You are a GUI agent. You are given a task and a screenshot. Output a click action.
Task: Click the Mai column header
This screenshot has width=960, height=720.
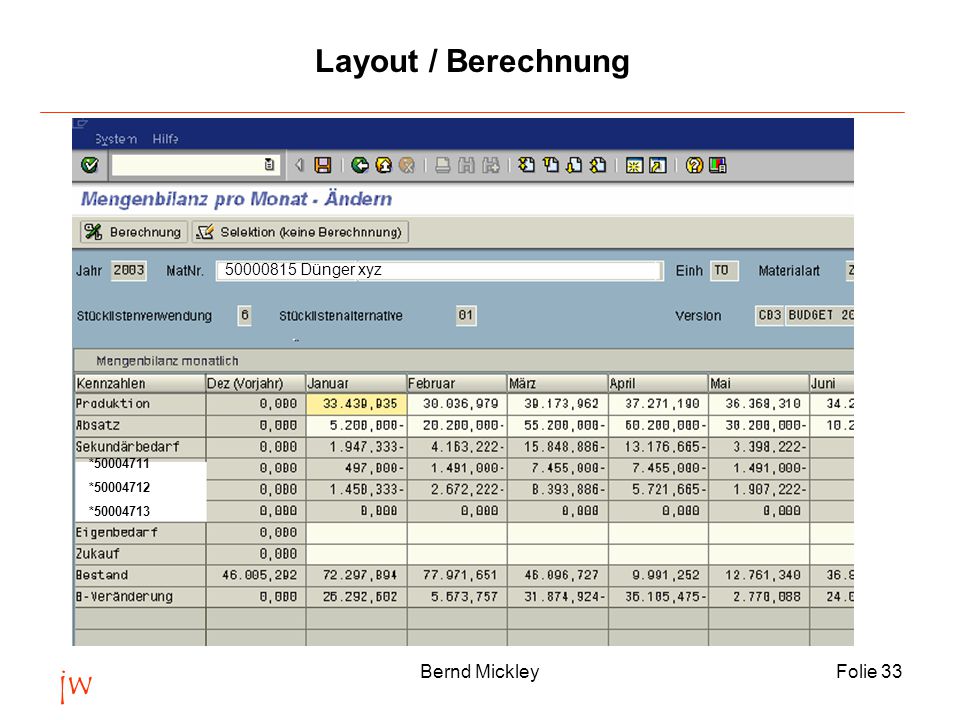tap(759, 383)
